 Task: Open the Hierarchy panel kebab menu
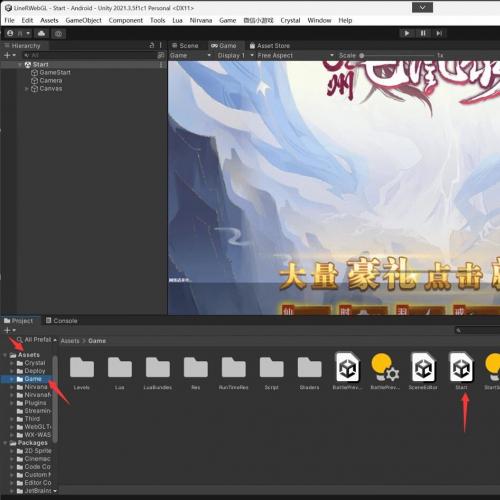[x=161, y=45]
